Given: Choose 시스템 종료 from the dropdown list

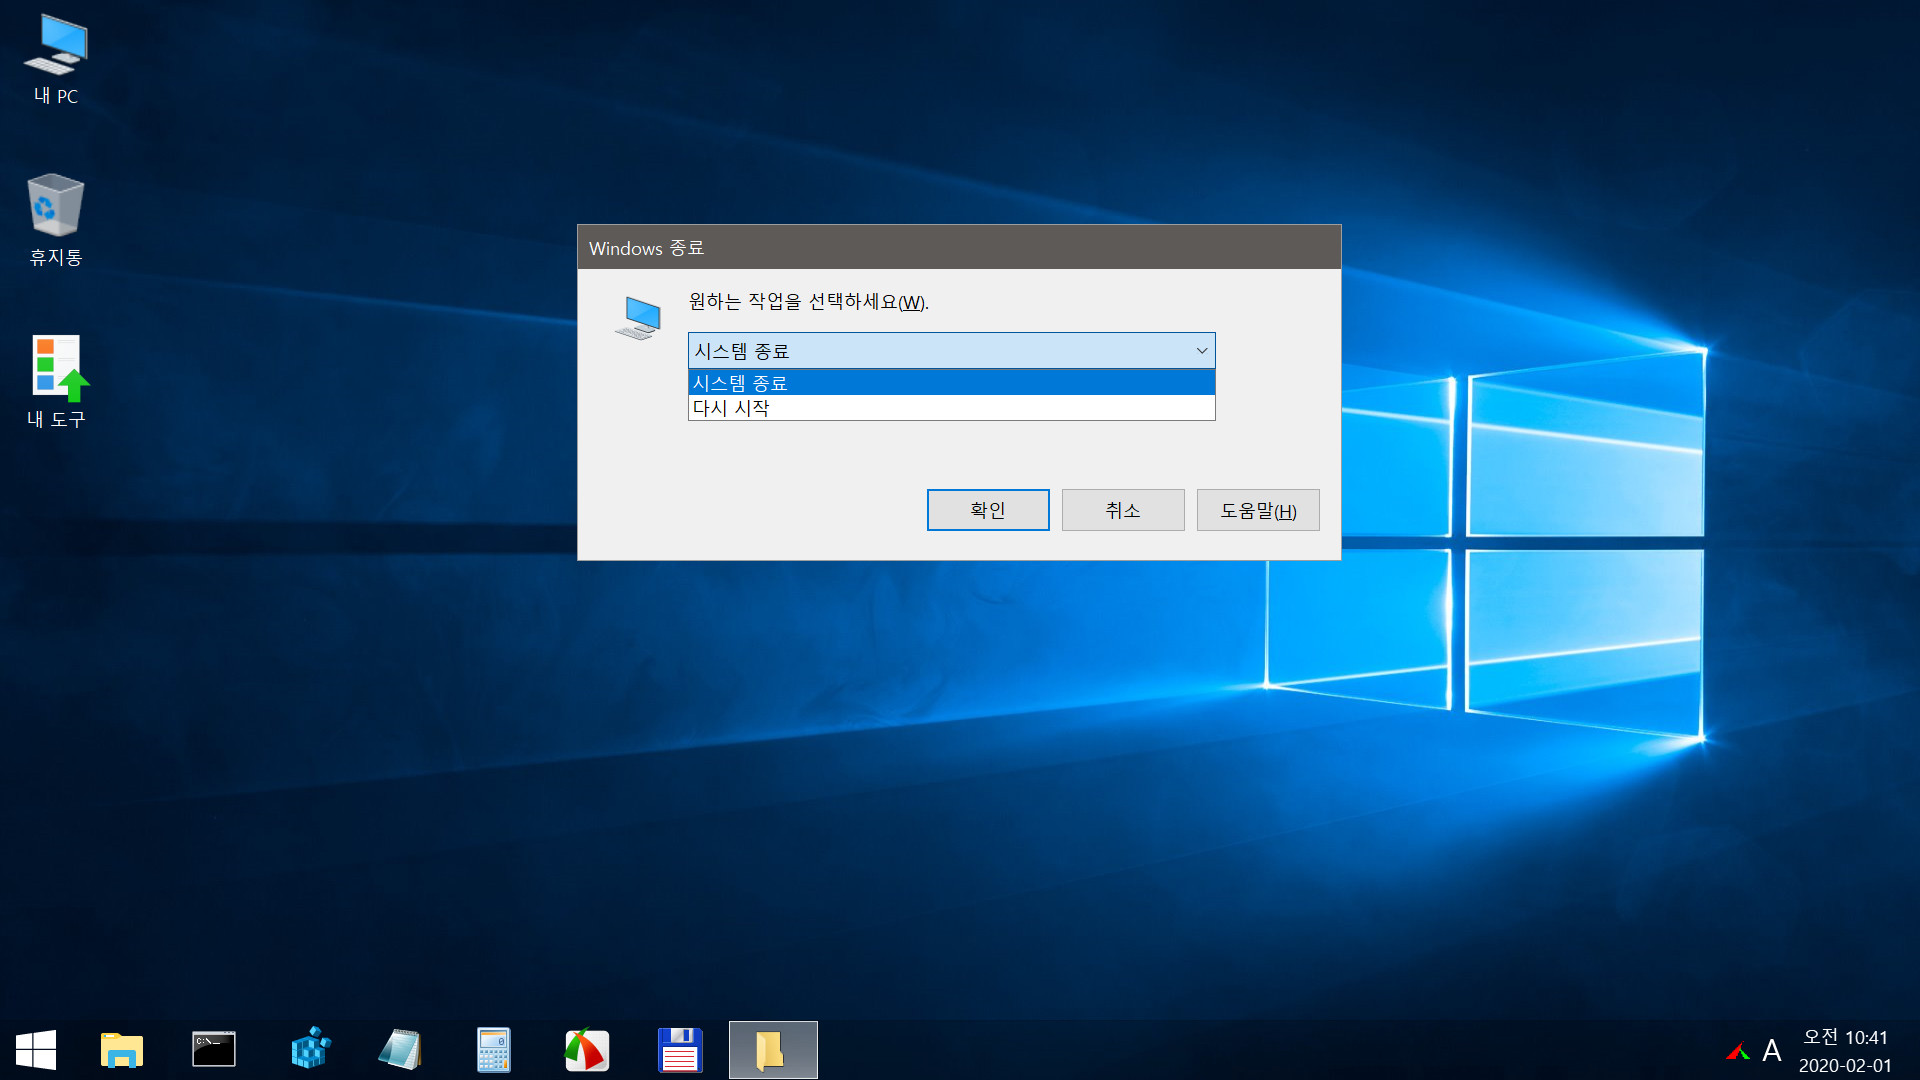Looking at the screenshot, I should pyautogui.click(x=952, y=383).
